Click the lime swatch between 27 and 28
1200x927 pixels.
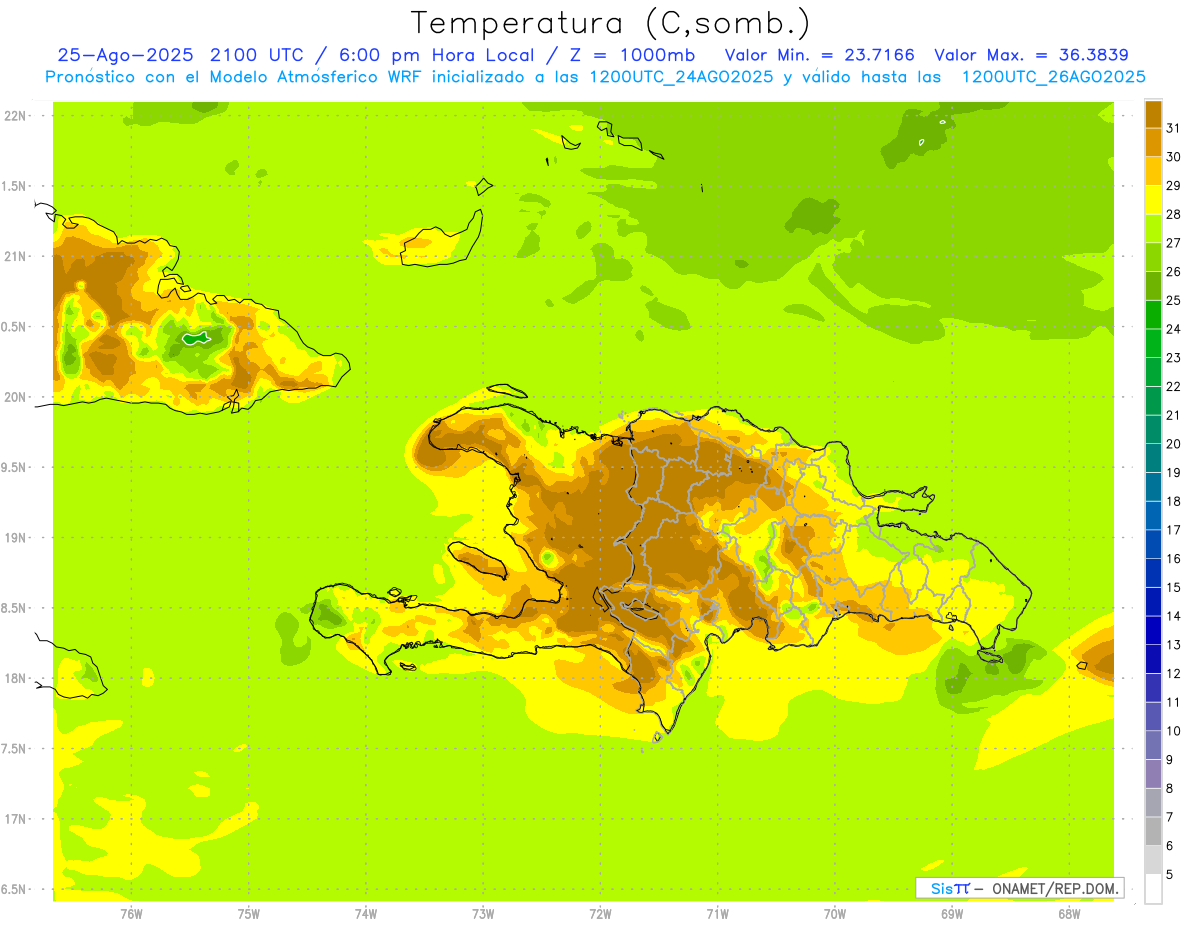pyautogui.click(x=1153, y=229)
